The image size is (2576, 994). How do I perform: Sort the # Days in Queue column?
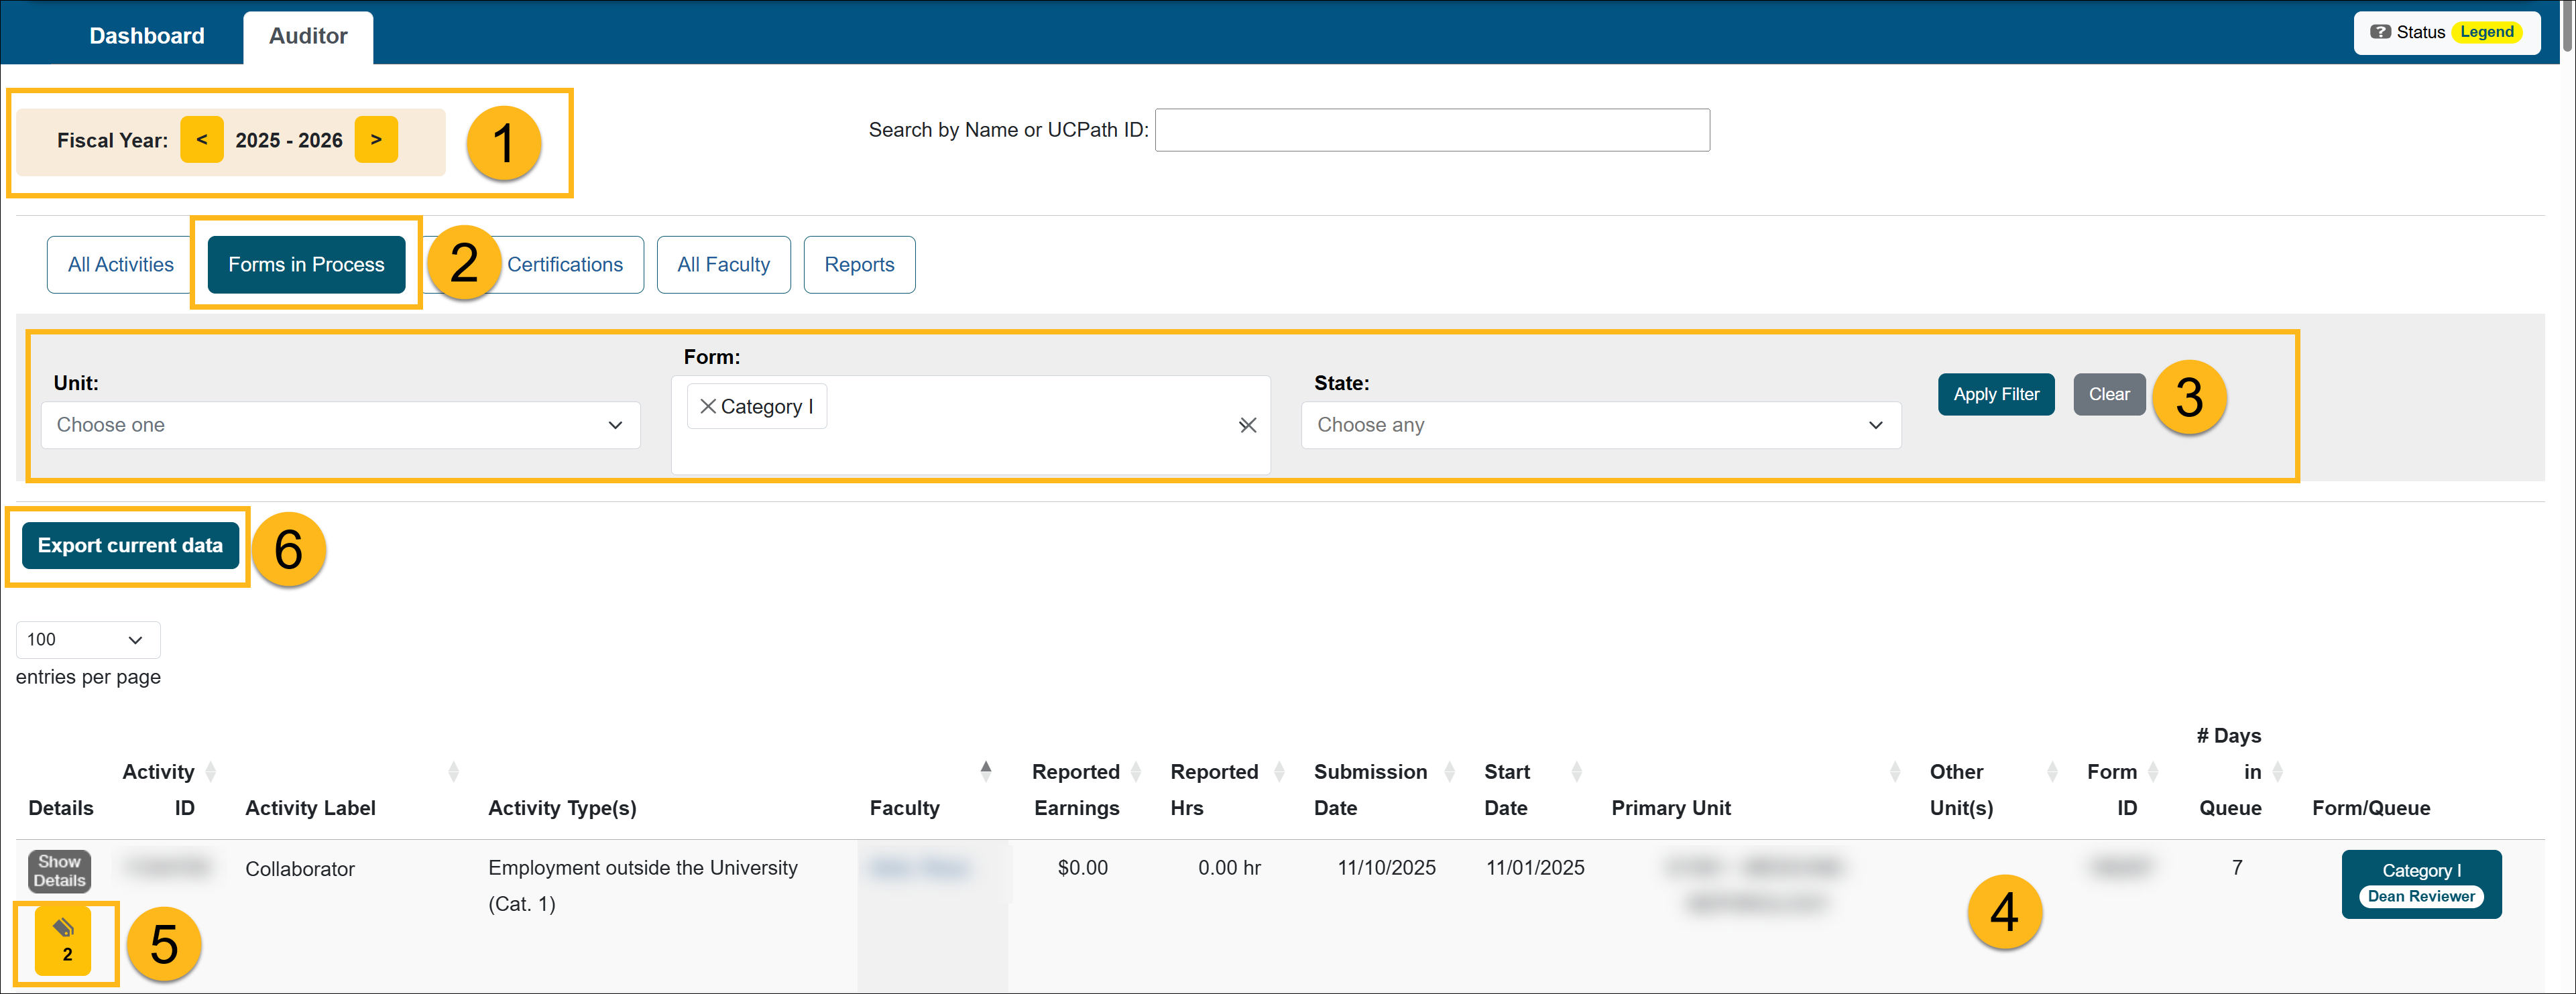click(x=2279, y=771)
